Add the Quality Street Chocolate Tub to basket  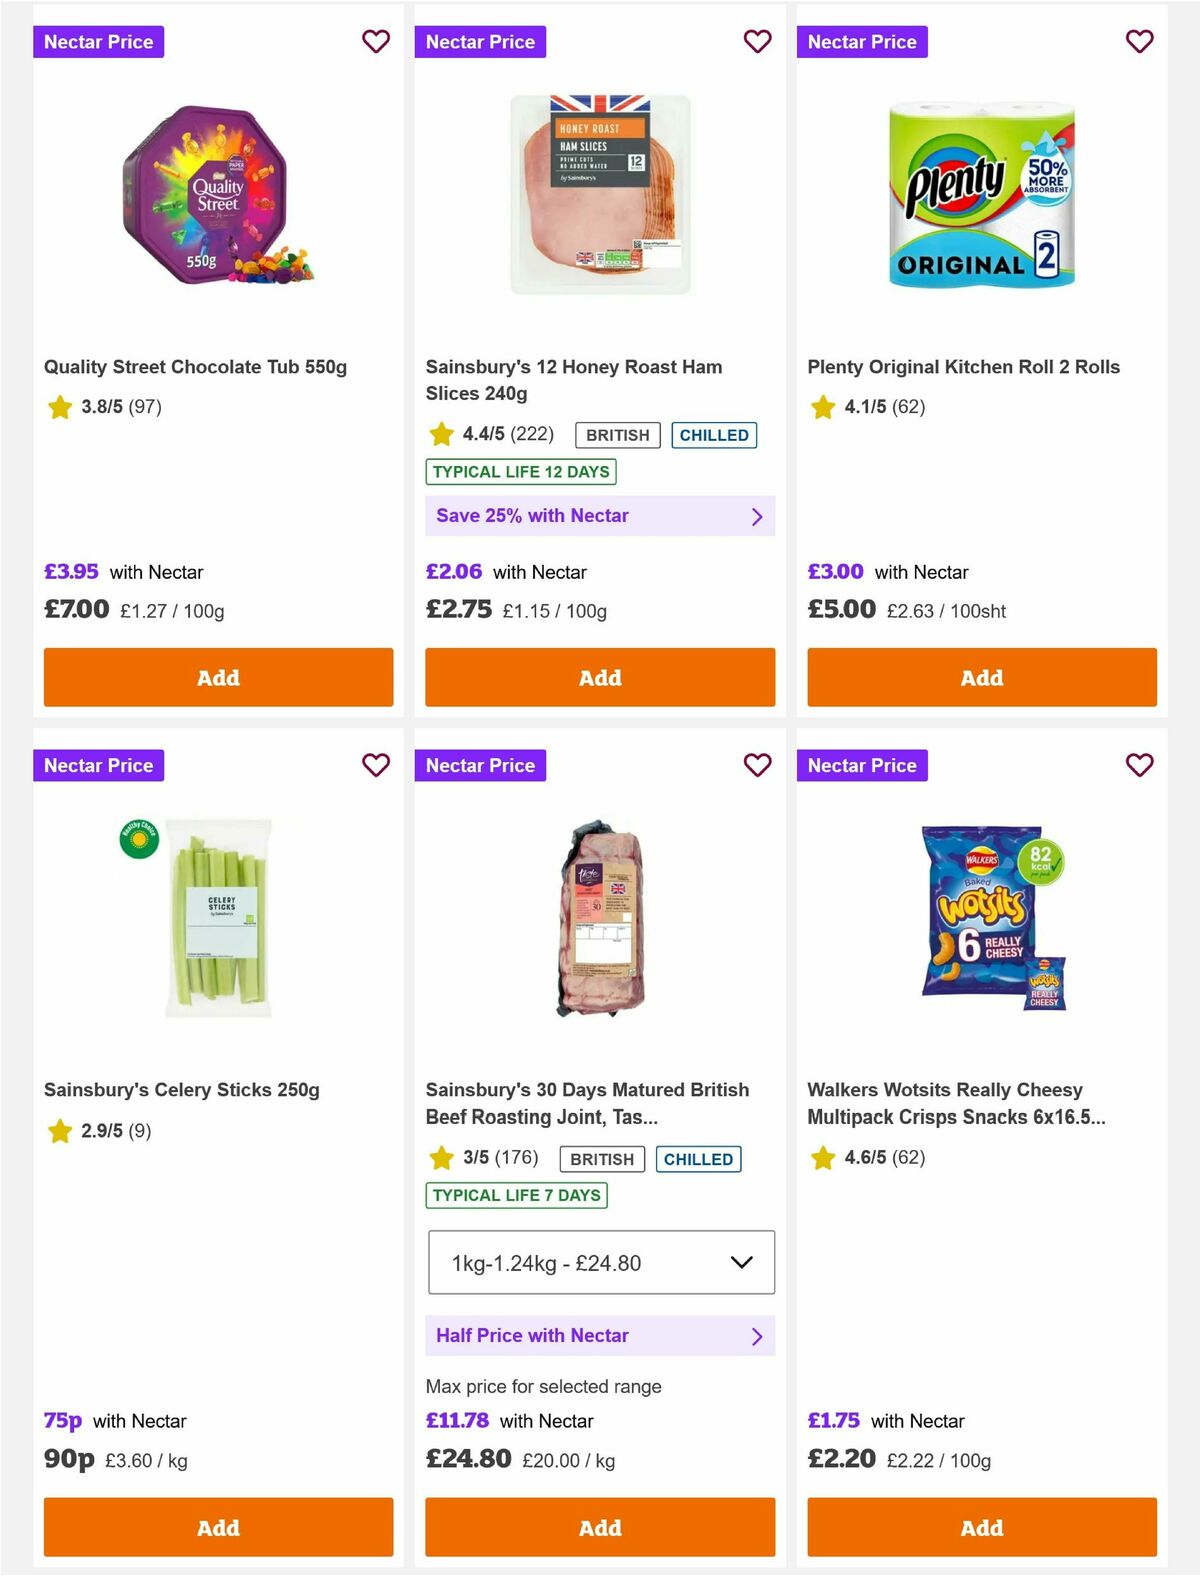[x=218, y=677]
